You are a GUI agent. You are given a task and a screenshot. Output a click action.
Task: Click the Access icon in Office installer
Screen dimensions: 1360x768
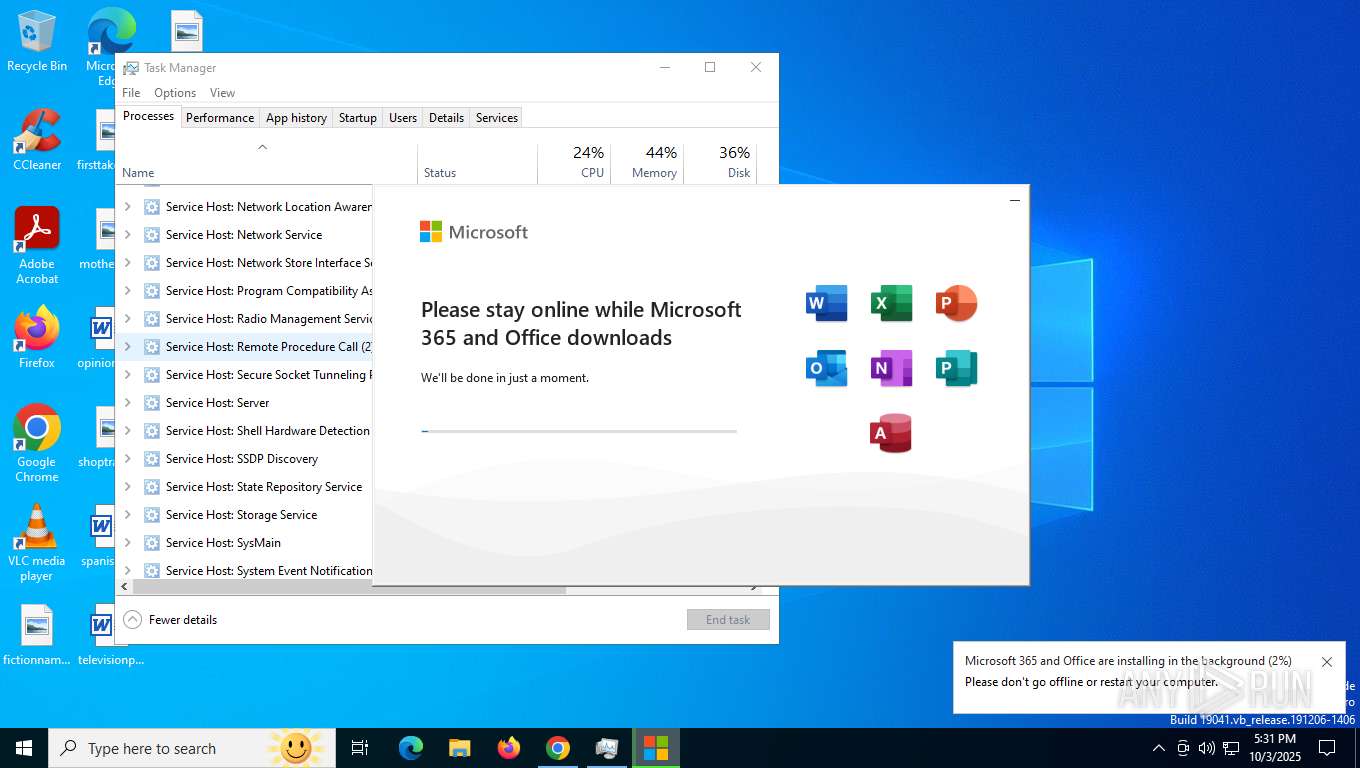coord(891,433)
